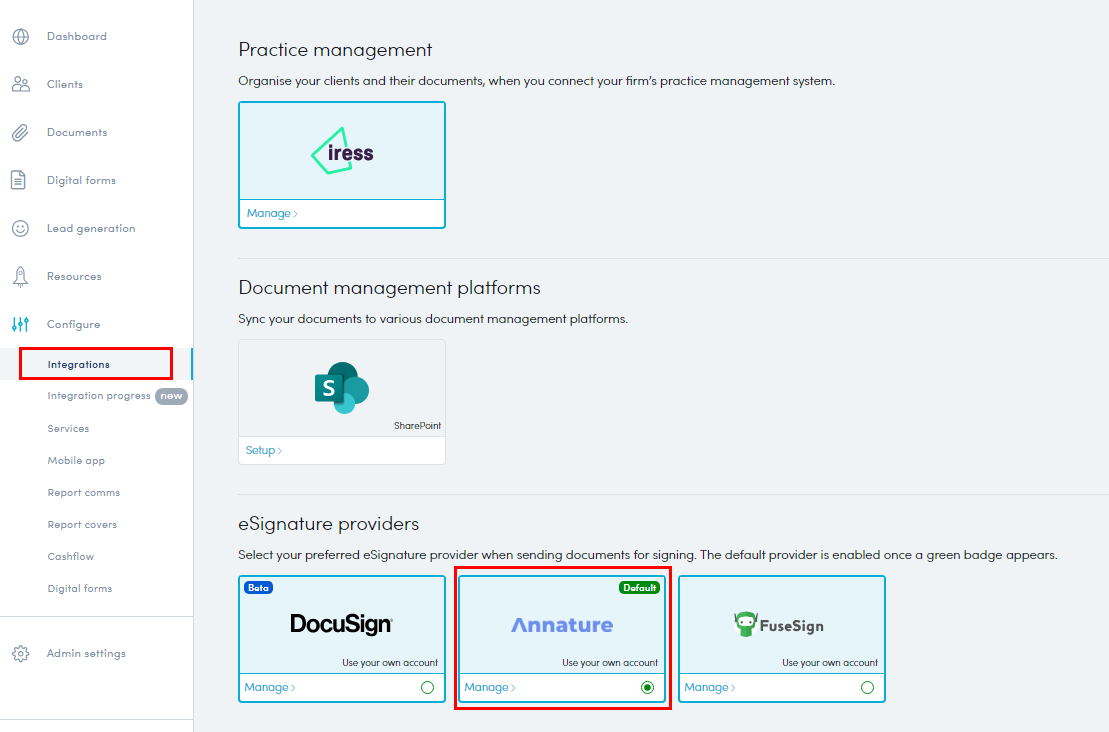Click the Documents paperclip icon
1109x732 pixels.
tap(20, 133)
